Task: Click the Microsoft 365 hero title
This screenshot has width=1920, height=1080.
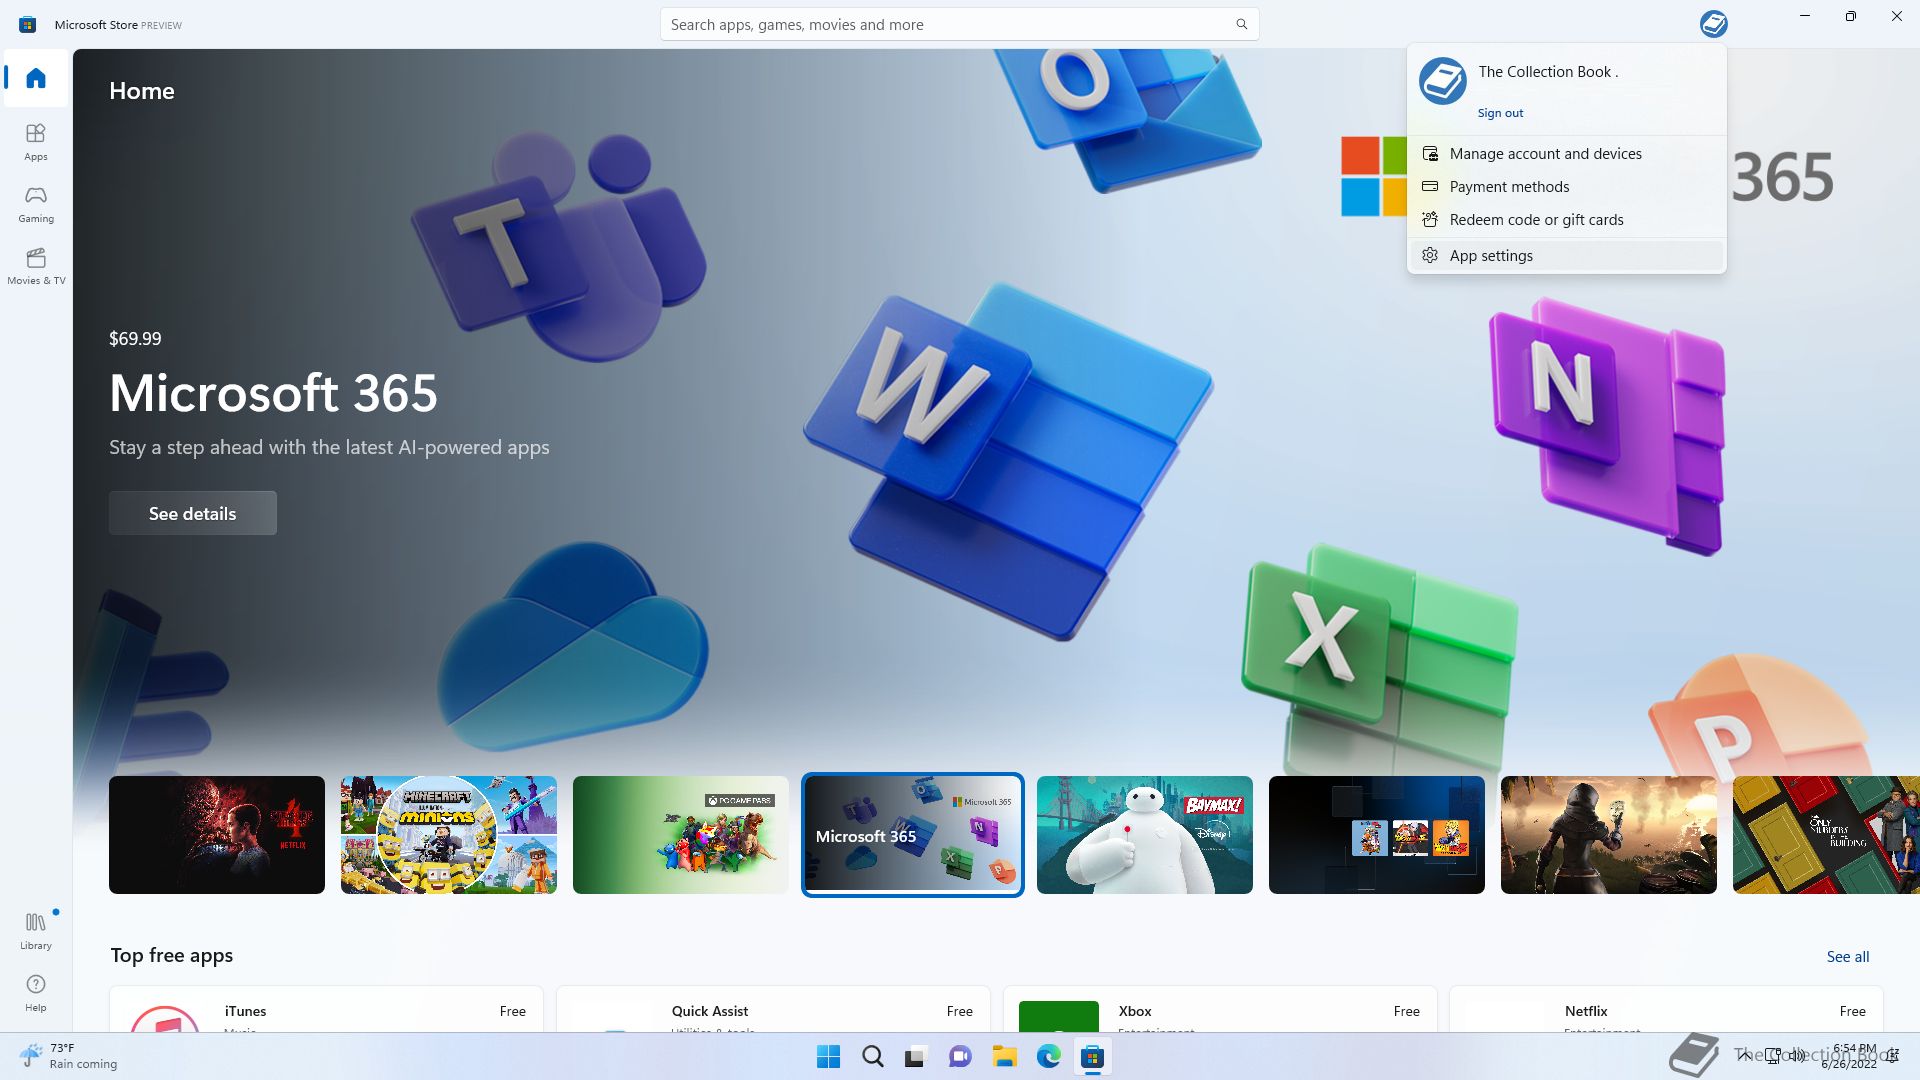Action: coord(273,393)
